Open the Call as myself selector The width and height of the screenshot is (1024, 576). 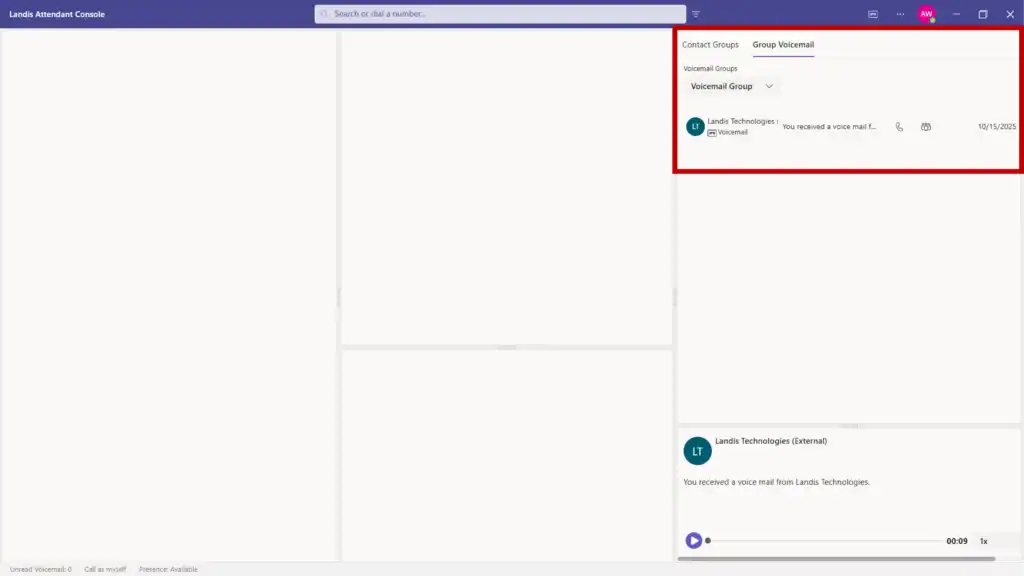(105, 568)
